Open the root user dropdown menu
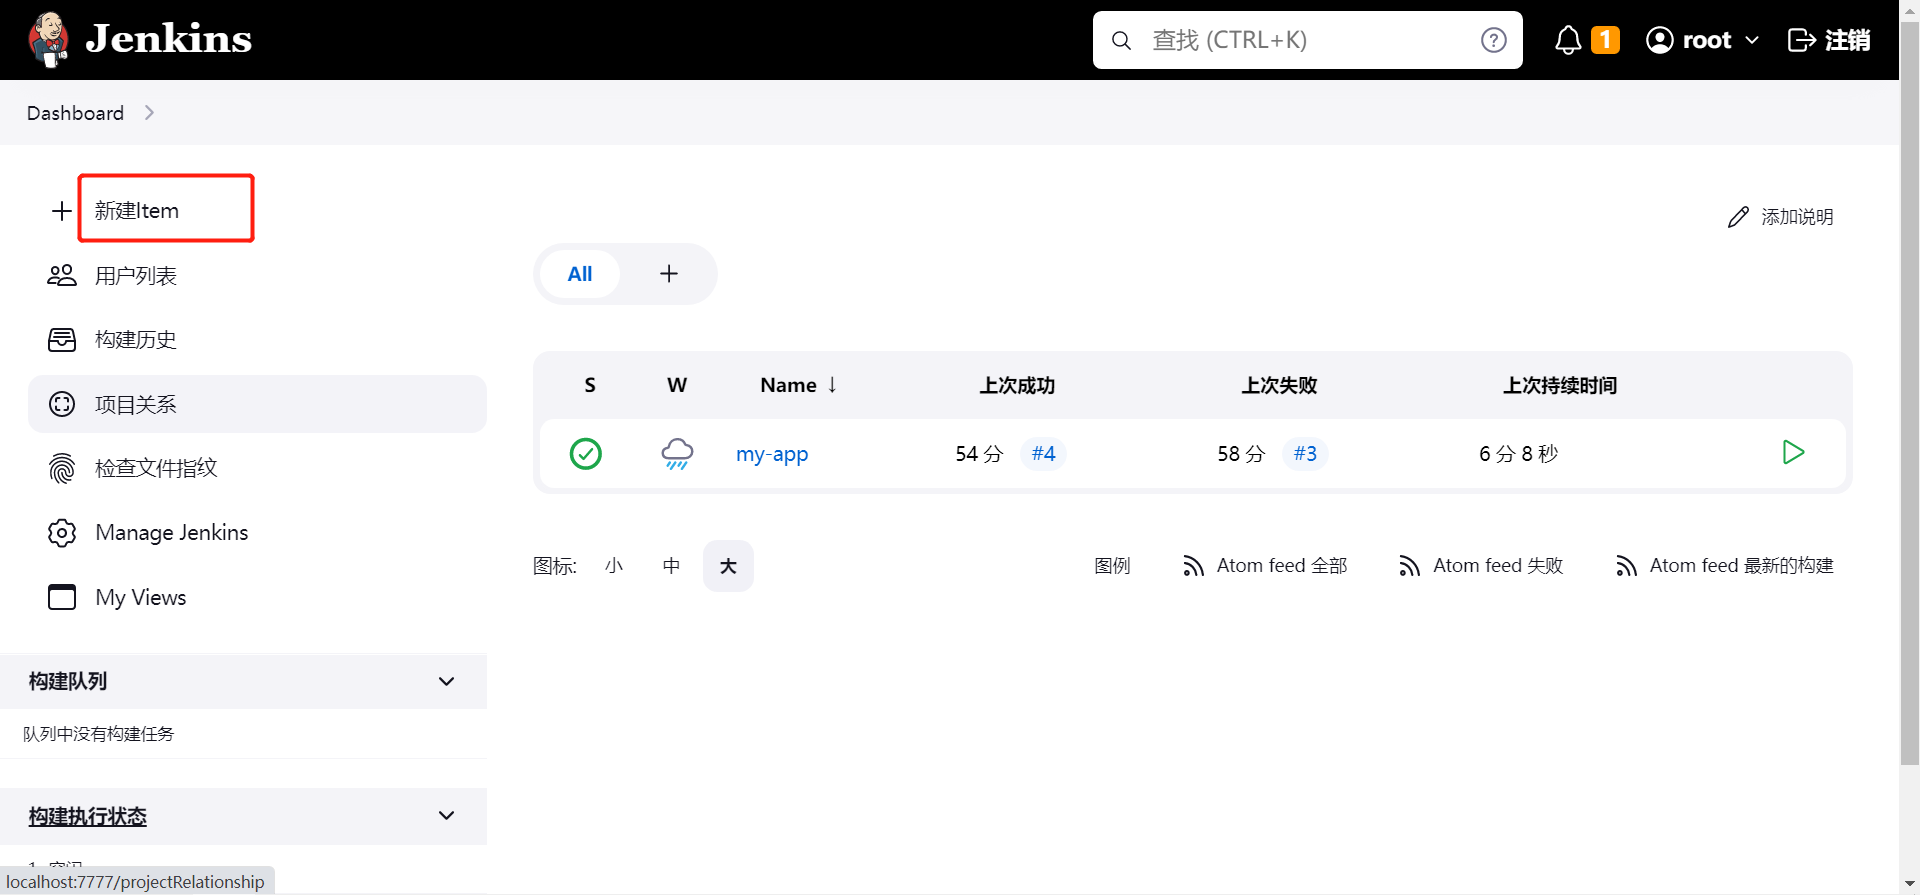 click(x=1702, y=40)
